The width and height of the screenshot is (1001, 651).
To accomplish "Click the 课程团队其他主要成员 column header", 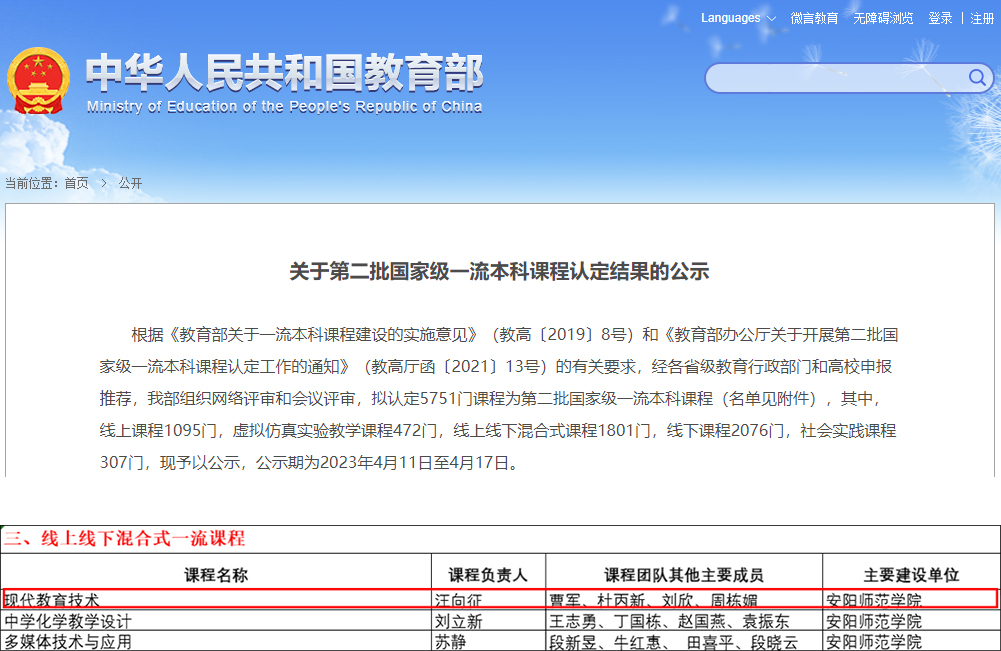I will pyautogui.click(x=684, y=574).
